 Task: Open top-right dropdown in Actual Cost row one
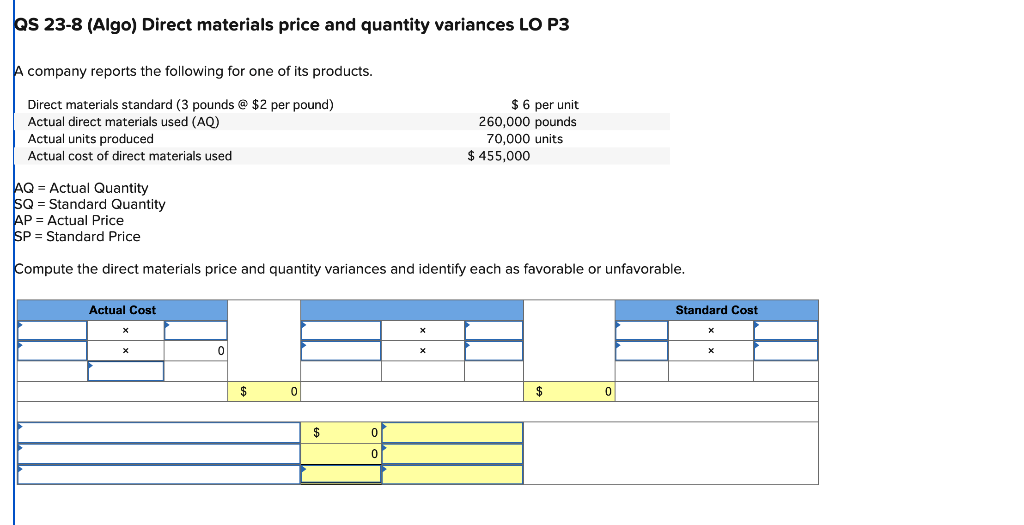[195, 330]
